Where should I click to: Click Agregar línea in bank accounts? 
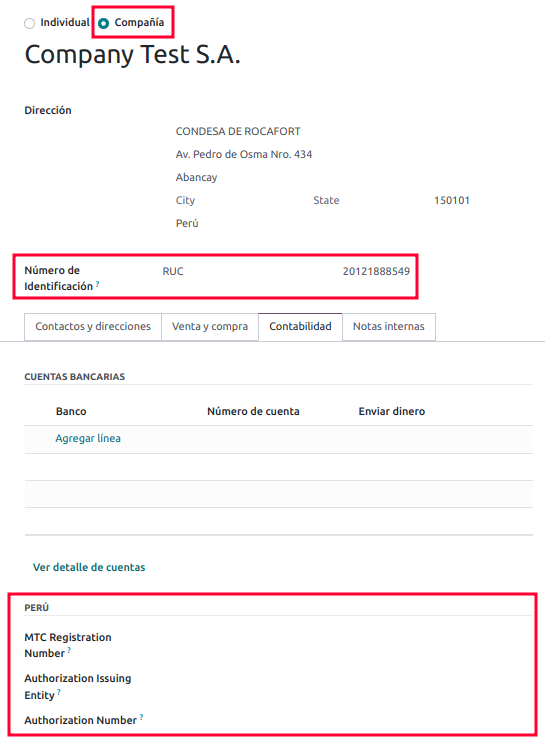tap(88, 438)
